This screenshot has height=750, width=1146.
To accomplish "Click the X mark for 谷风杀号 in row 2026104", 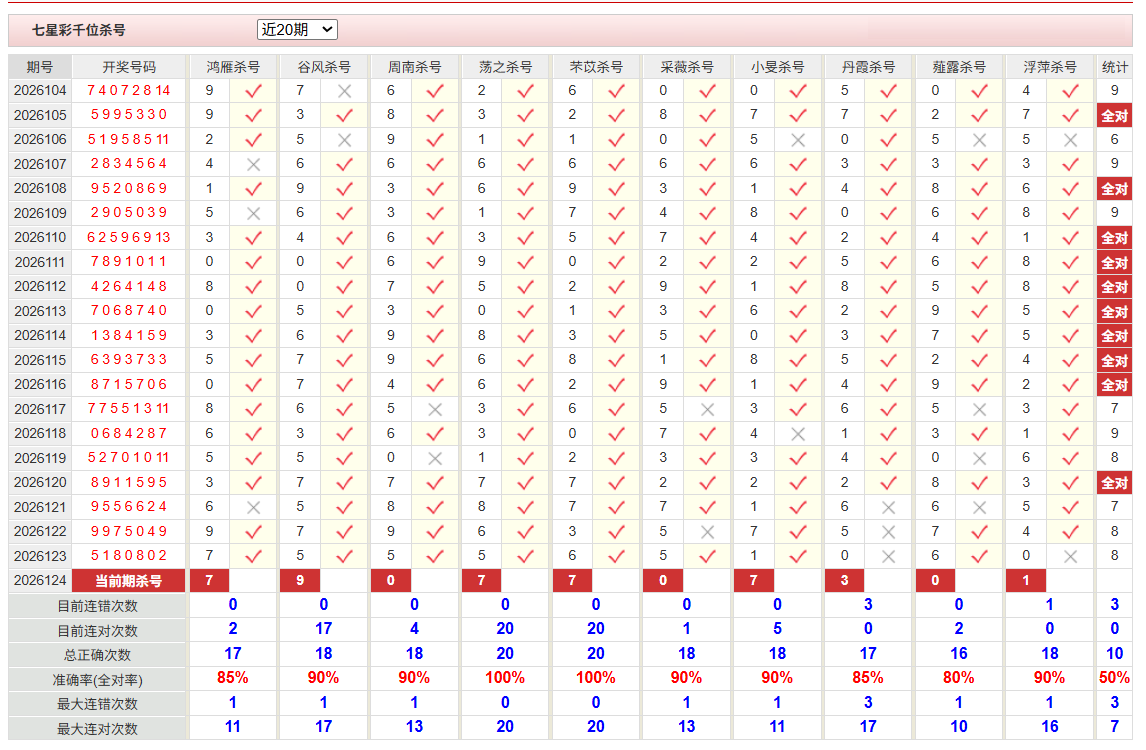I will click(x=344, y=91).
